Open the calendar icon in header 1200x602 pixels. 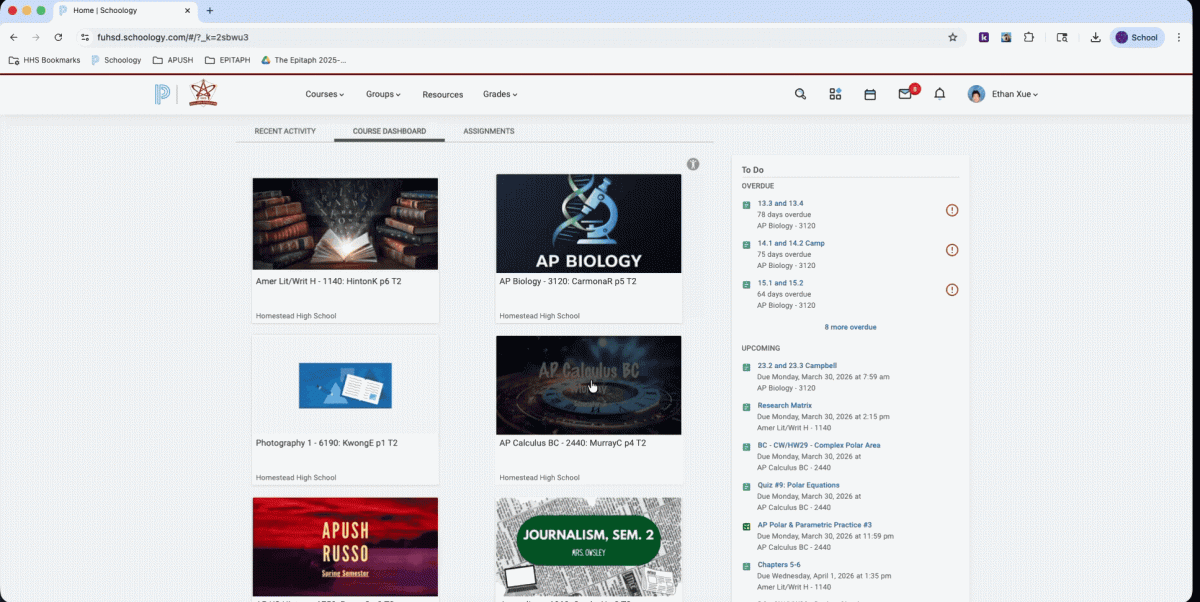(x=870, y=94)
